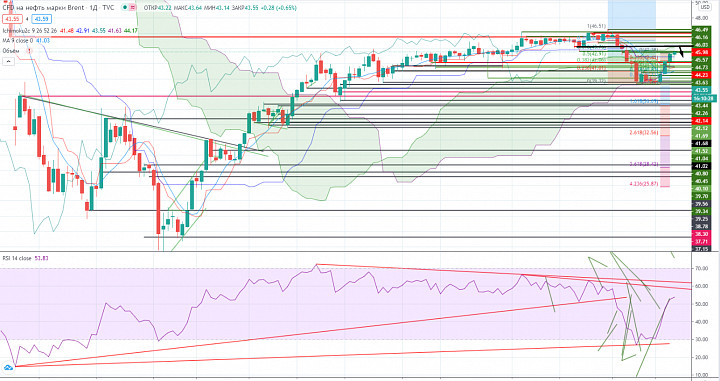Click the RSI value 53.83 reading
The height and width of the screenshot is (381, 720).
pyautogui.click(x=42, y=258)
